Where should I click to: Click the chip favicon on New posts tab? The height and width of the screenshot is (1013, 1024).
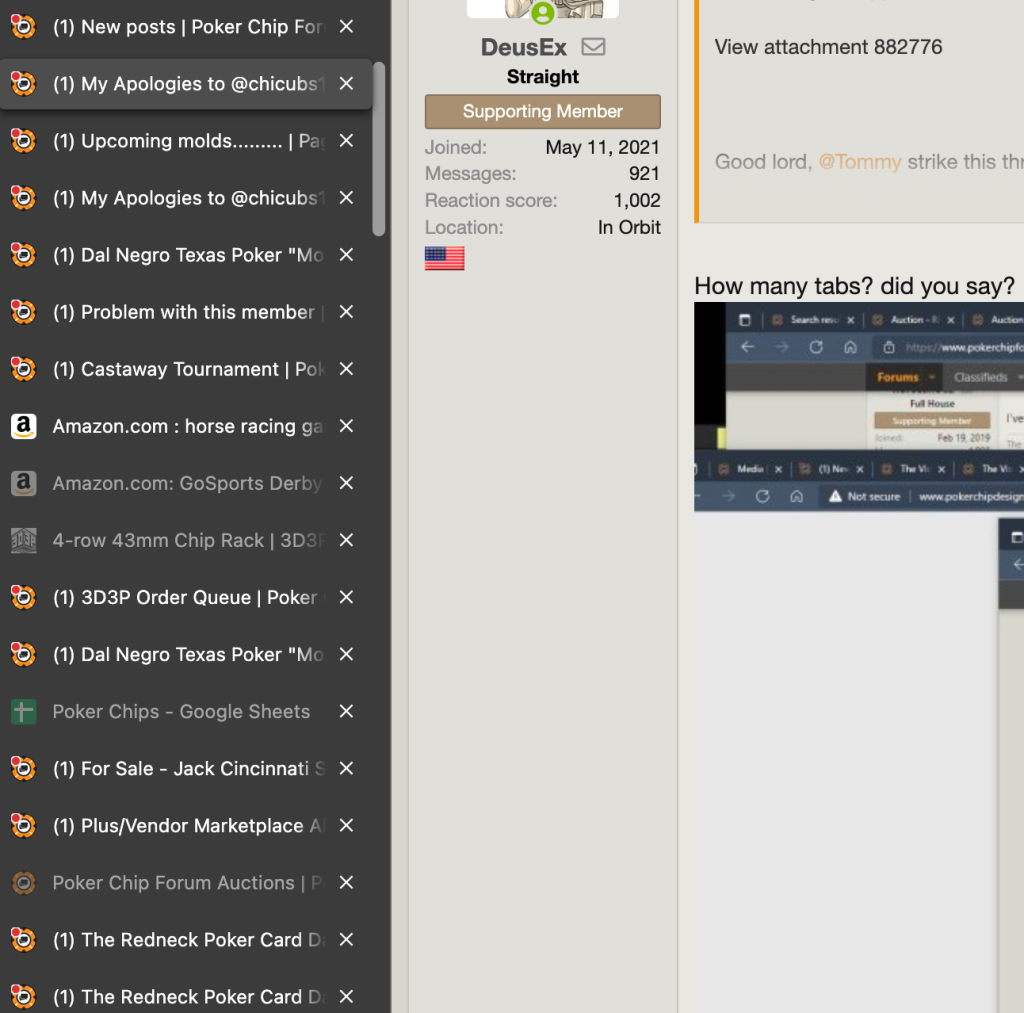point(24,27)
